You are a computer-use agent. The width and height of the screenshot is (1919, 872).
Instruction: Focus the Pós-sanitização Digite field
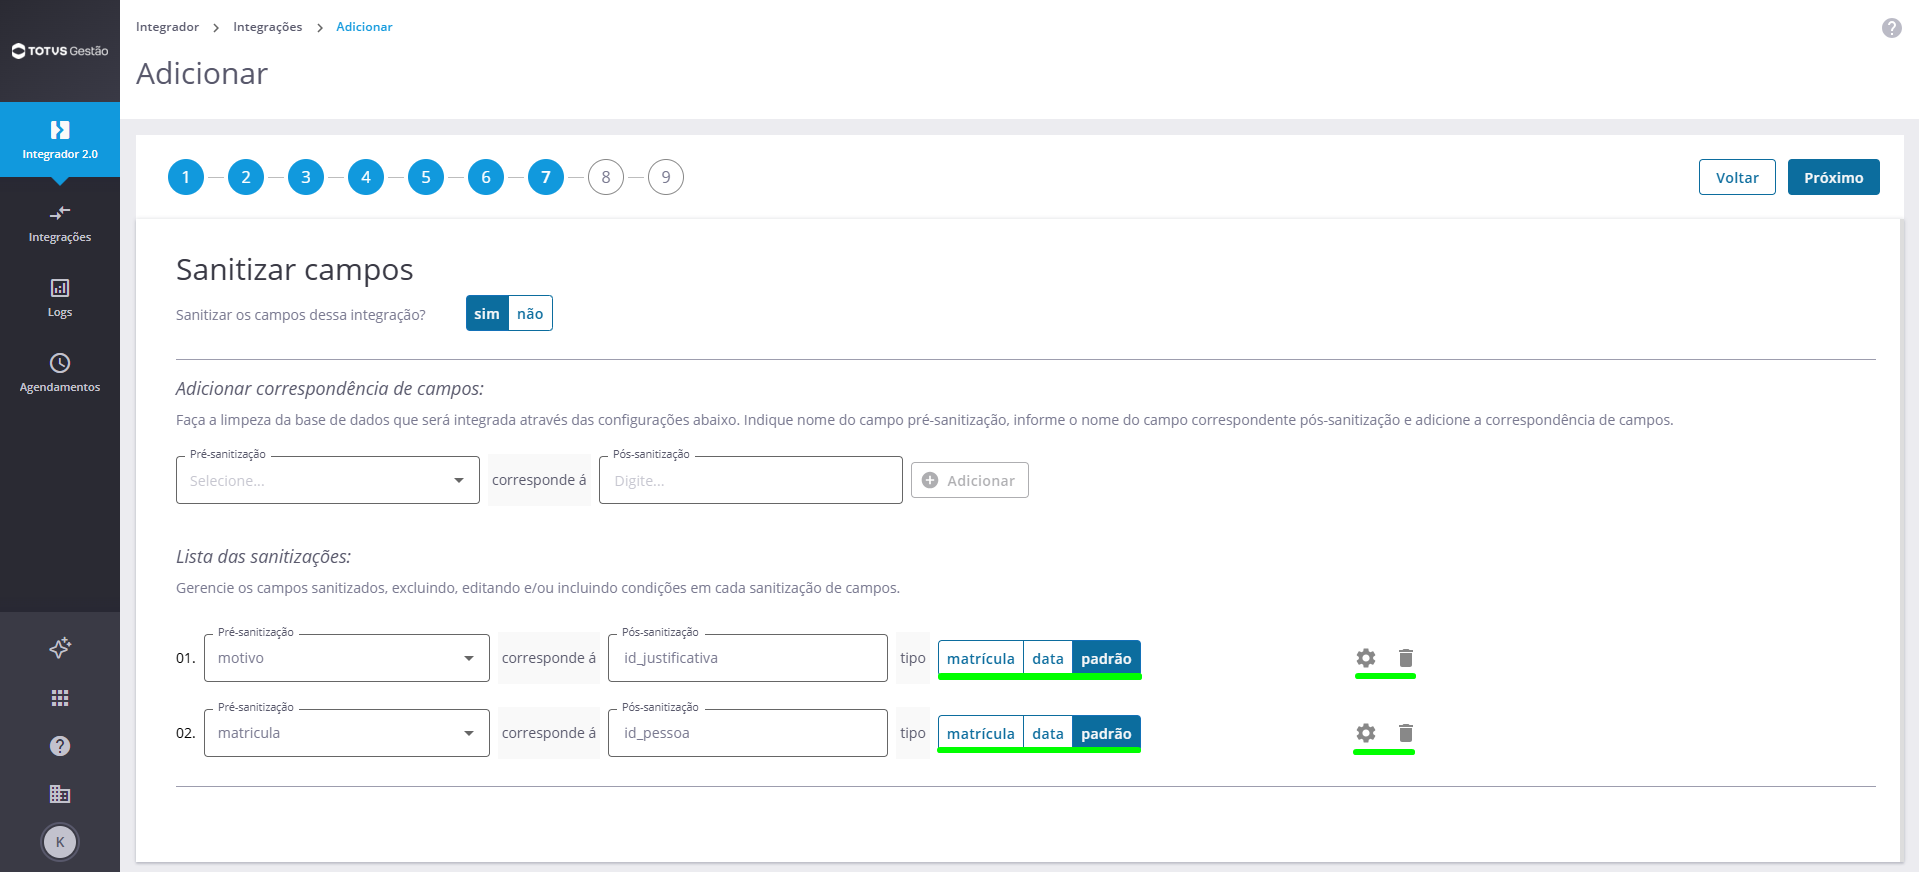click(751, 480)
